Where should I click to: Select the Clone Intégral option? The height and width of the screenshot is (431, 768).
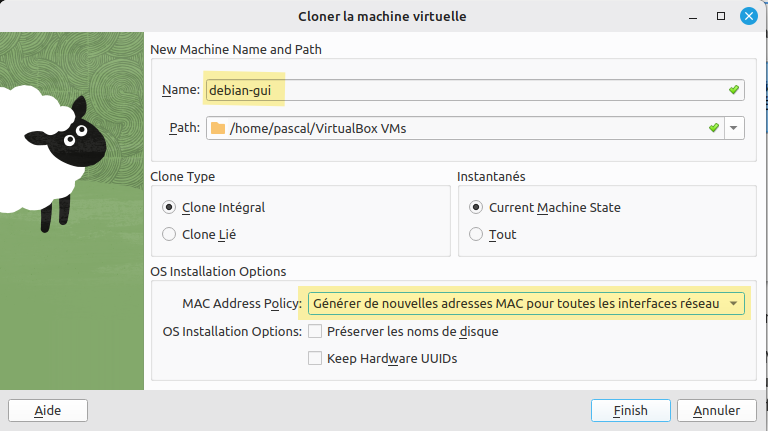click(x=169, y=208)
